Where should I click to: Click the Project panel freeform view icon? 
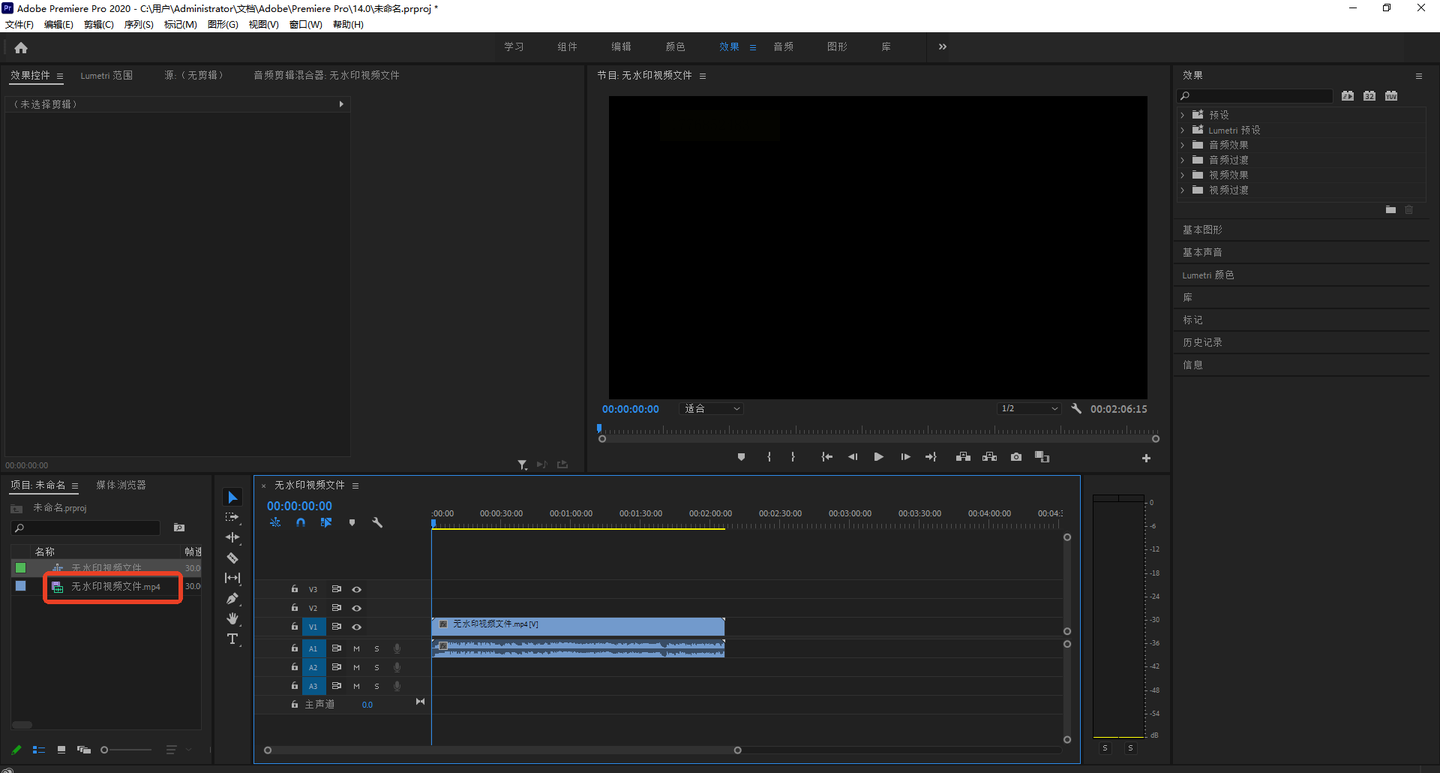tap(84, 749)
